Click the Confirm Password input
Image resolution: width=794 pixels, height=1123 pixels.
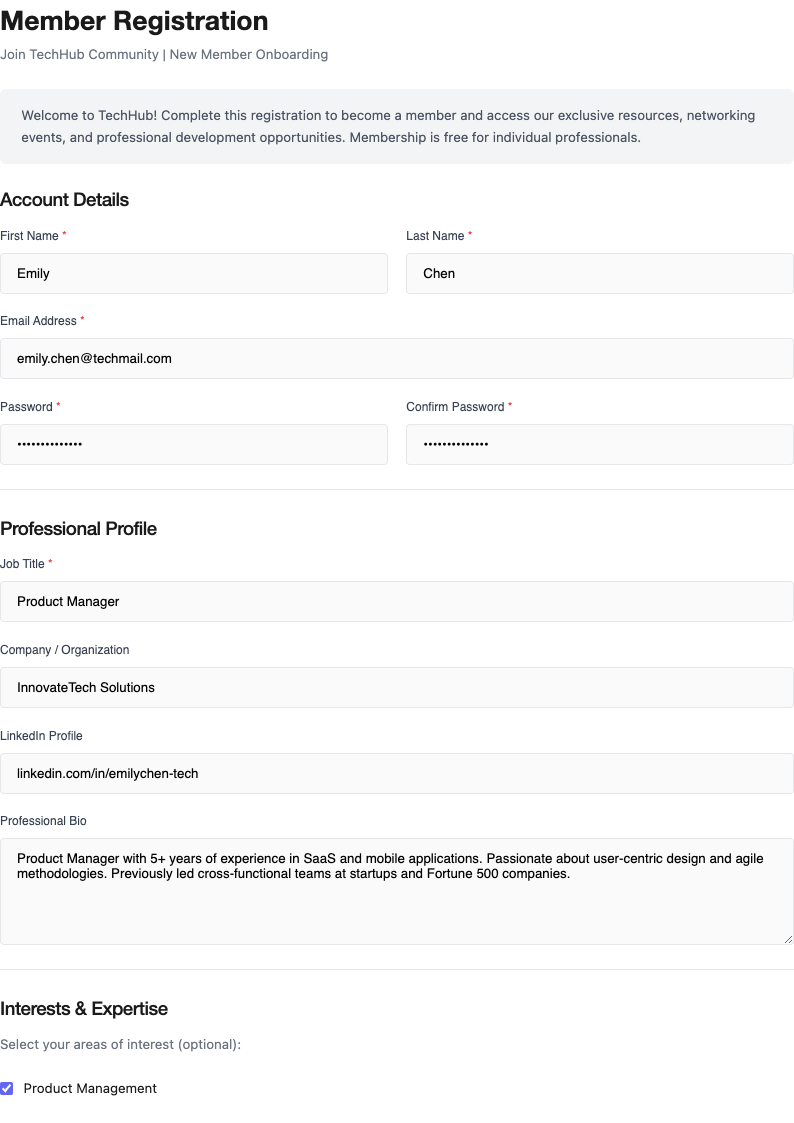[599, 444]
